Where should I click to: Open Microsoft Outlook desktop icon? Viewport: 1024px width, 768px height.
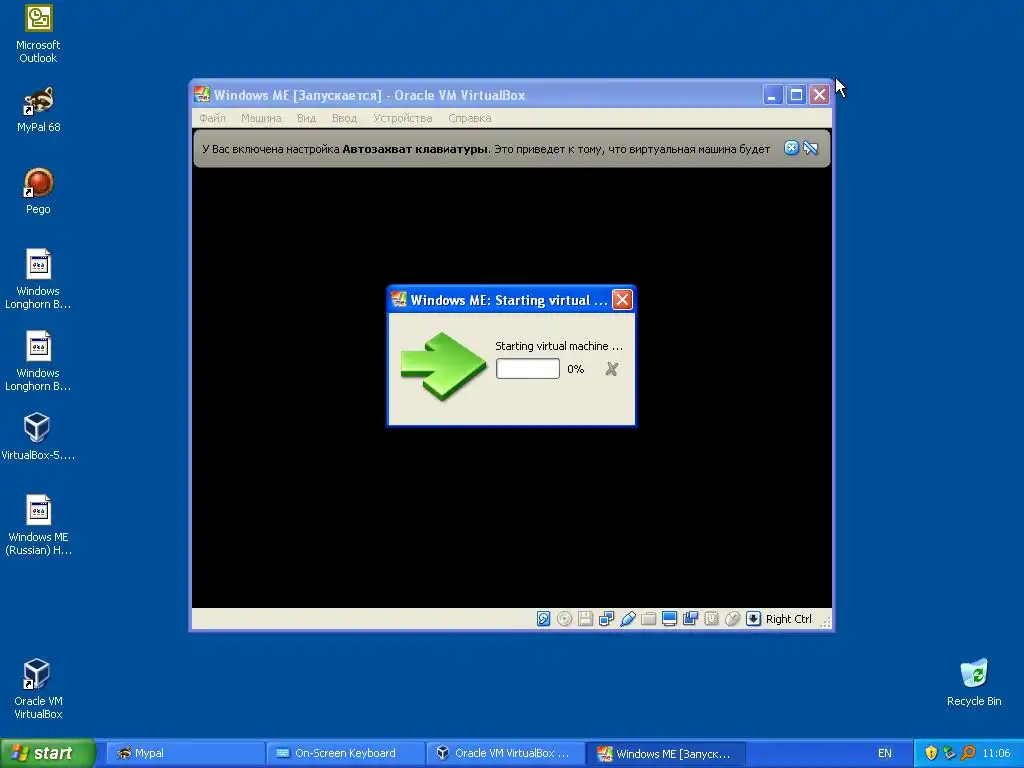tap(38, 34)
